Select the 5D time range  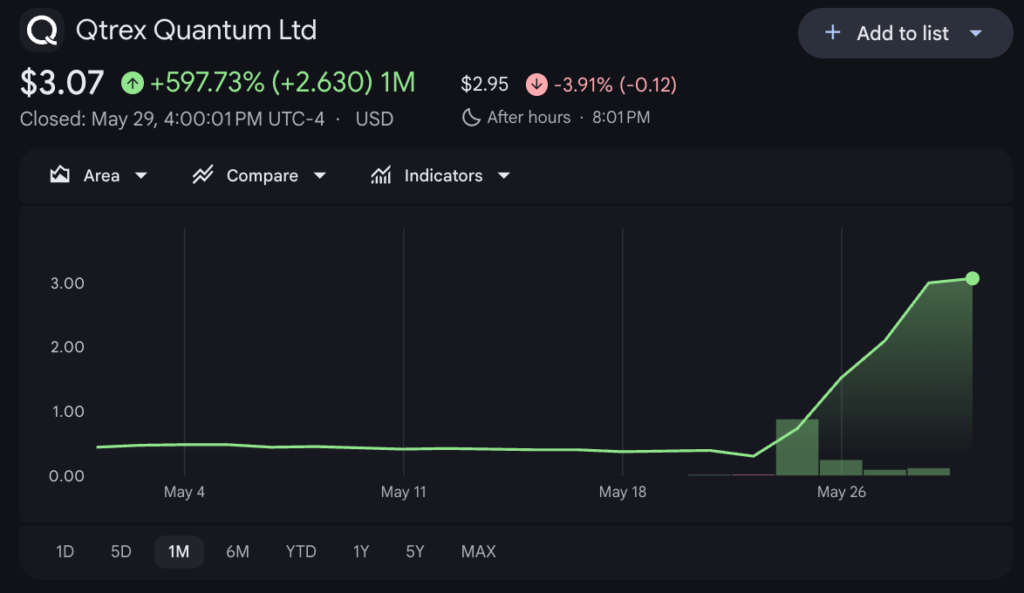click(x=121, y=552)
